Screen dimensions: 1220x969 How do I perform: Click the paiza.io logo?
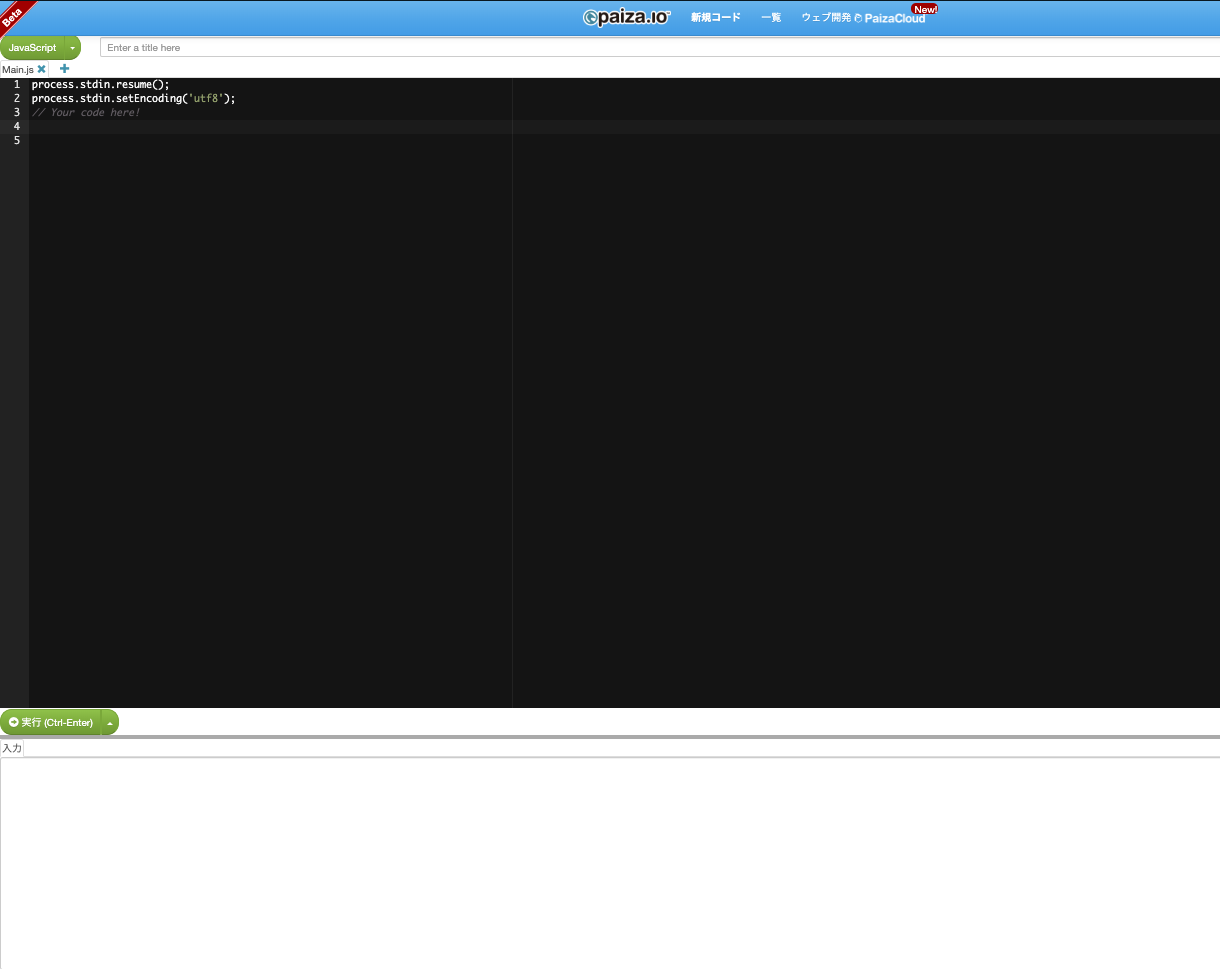click(x=627, y=17)
